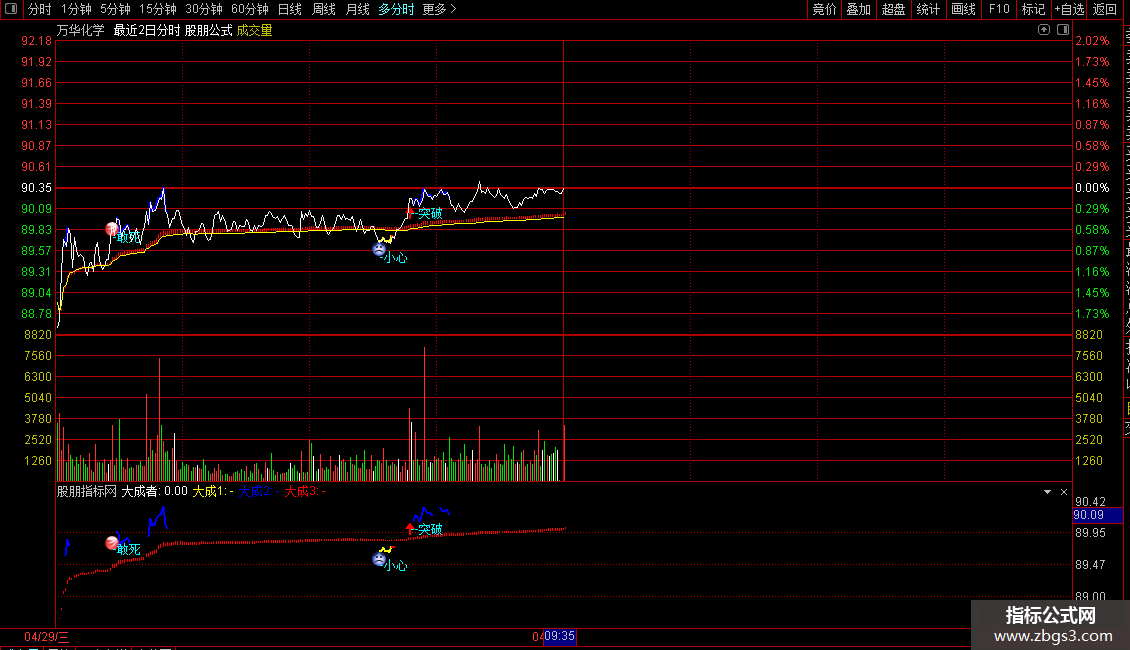Open the 60分钟 chart tab

click(249, 9)
